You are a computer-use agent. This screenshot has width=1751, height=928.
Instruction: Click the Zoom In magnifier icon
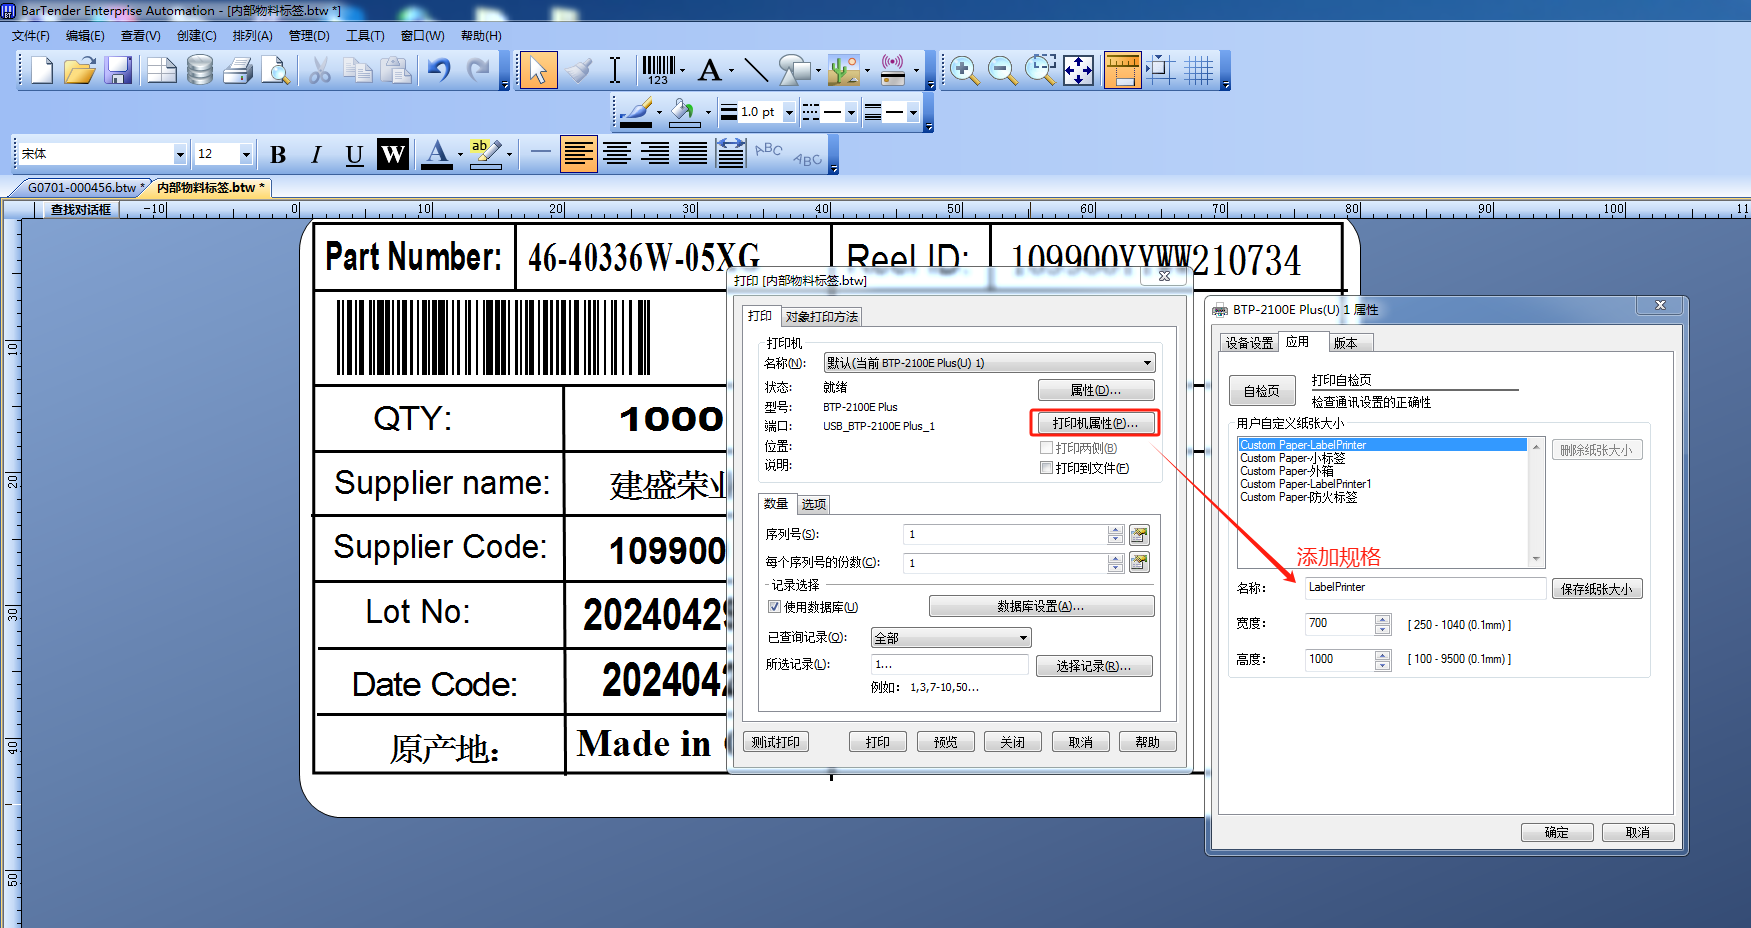click(x=964, y=70)
